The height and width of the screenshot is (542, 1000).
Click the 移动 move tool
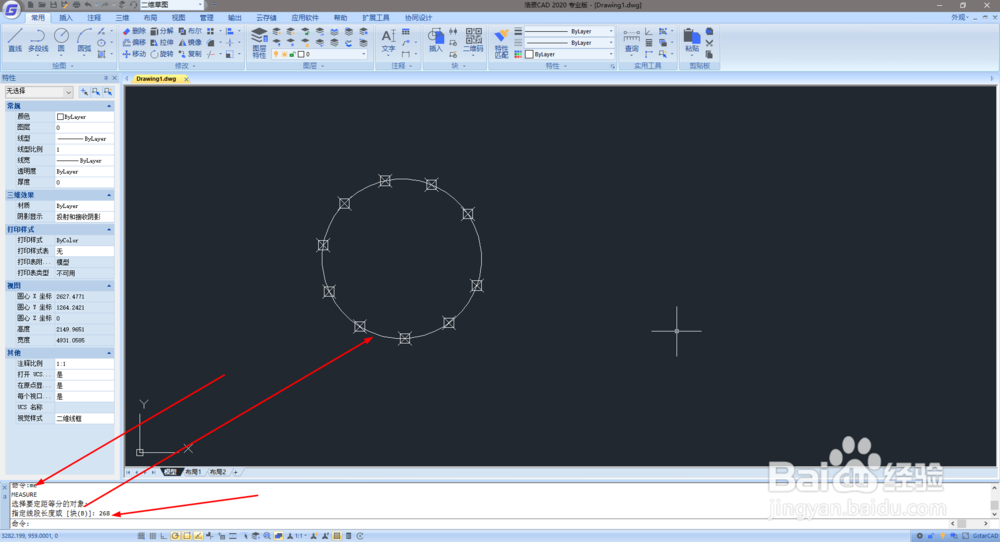(x=134, y=54)
